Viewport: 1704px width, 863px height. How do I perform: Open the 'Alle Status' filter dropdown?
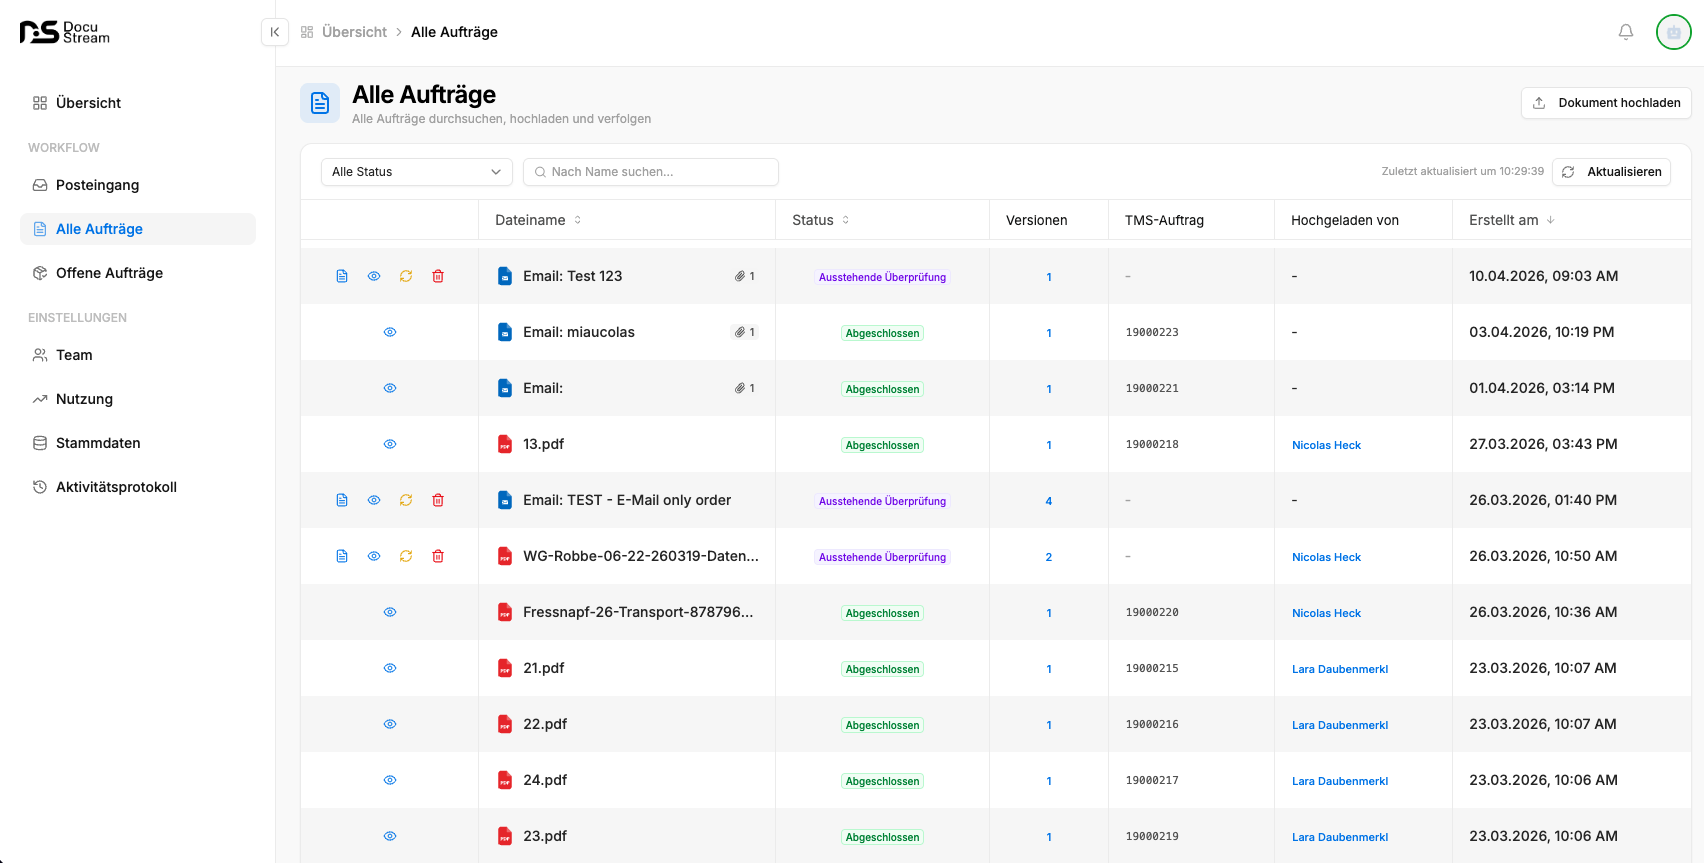coord(416,172)
